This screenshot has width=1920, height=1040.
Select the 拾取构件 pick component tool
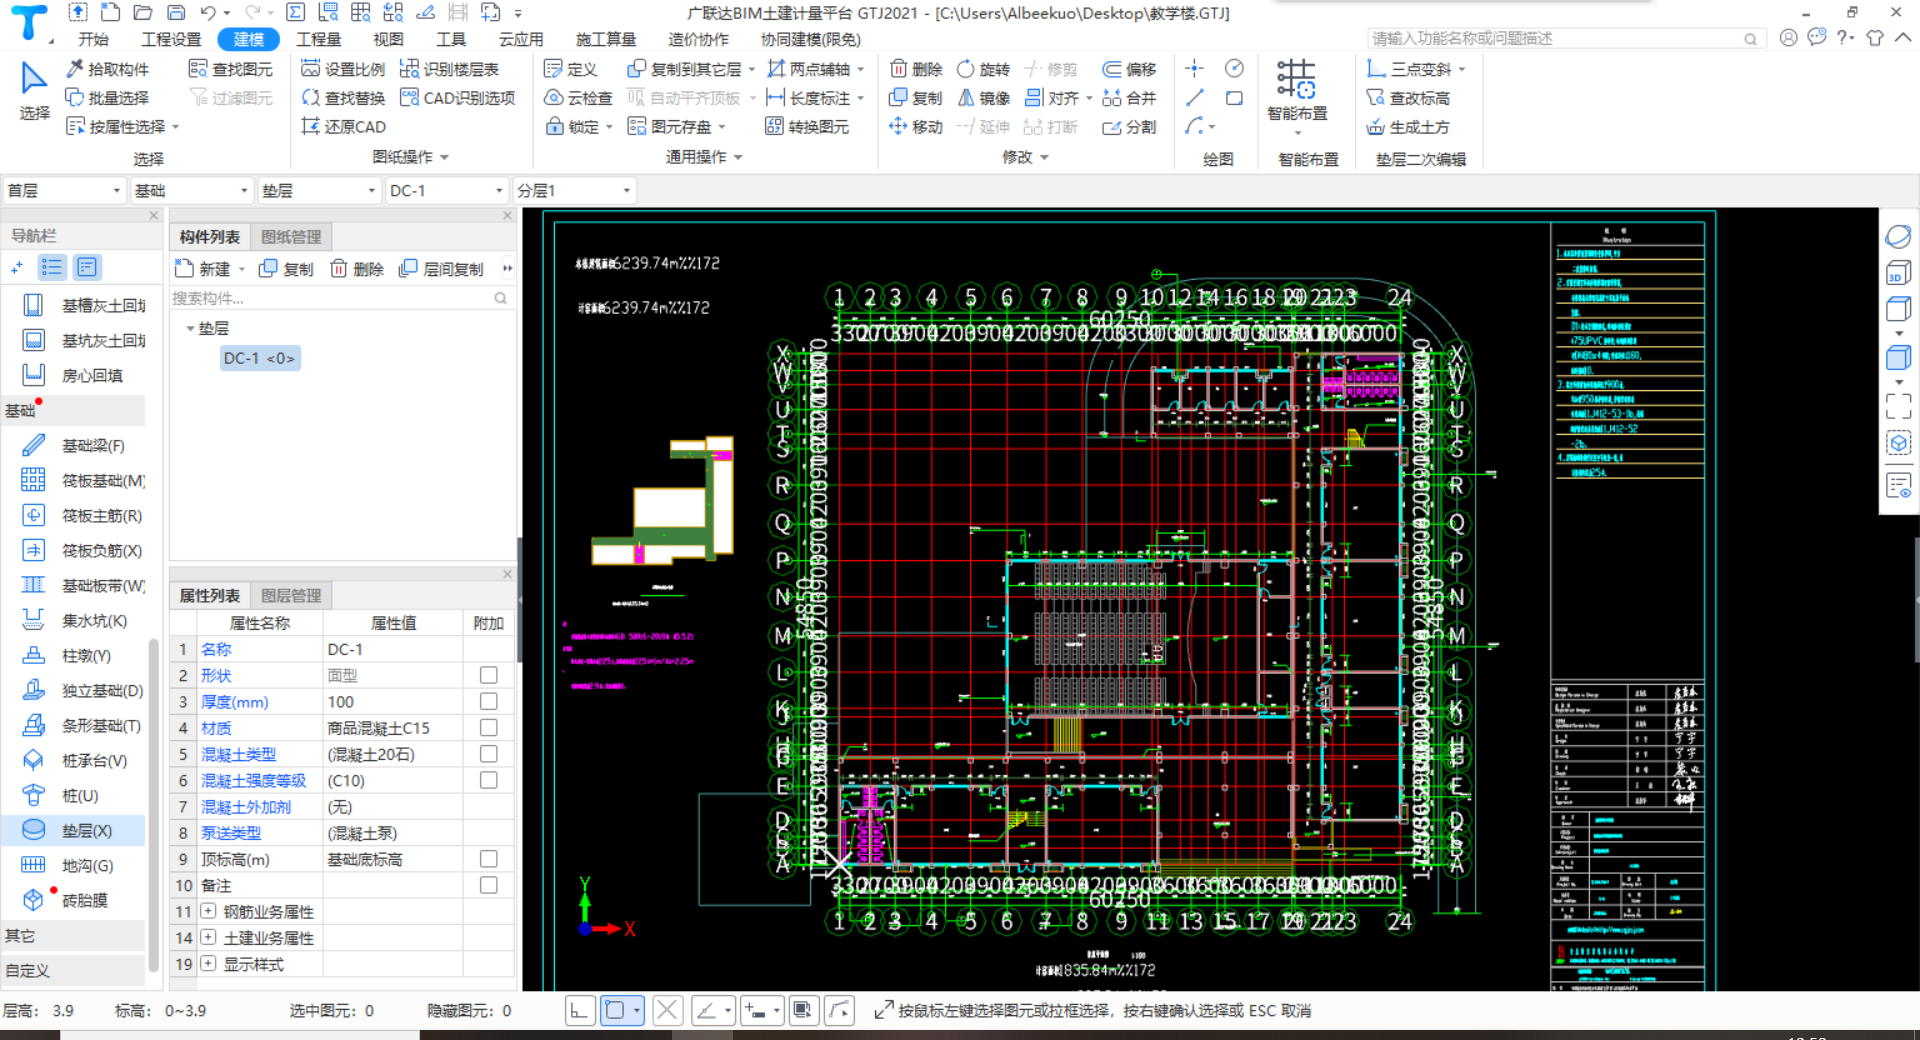(107, 69)
